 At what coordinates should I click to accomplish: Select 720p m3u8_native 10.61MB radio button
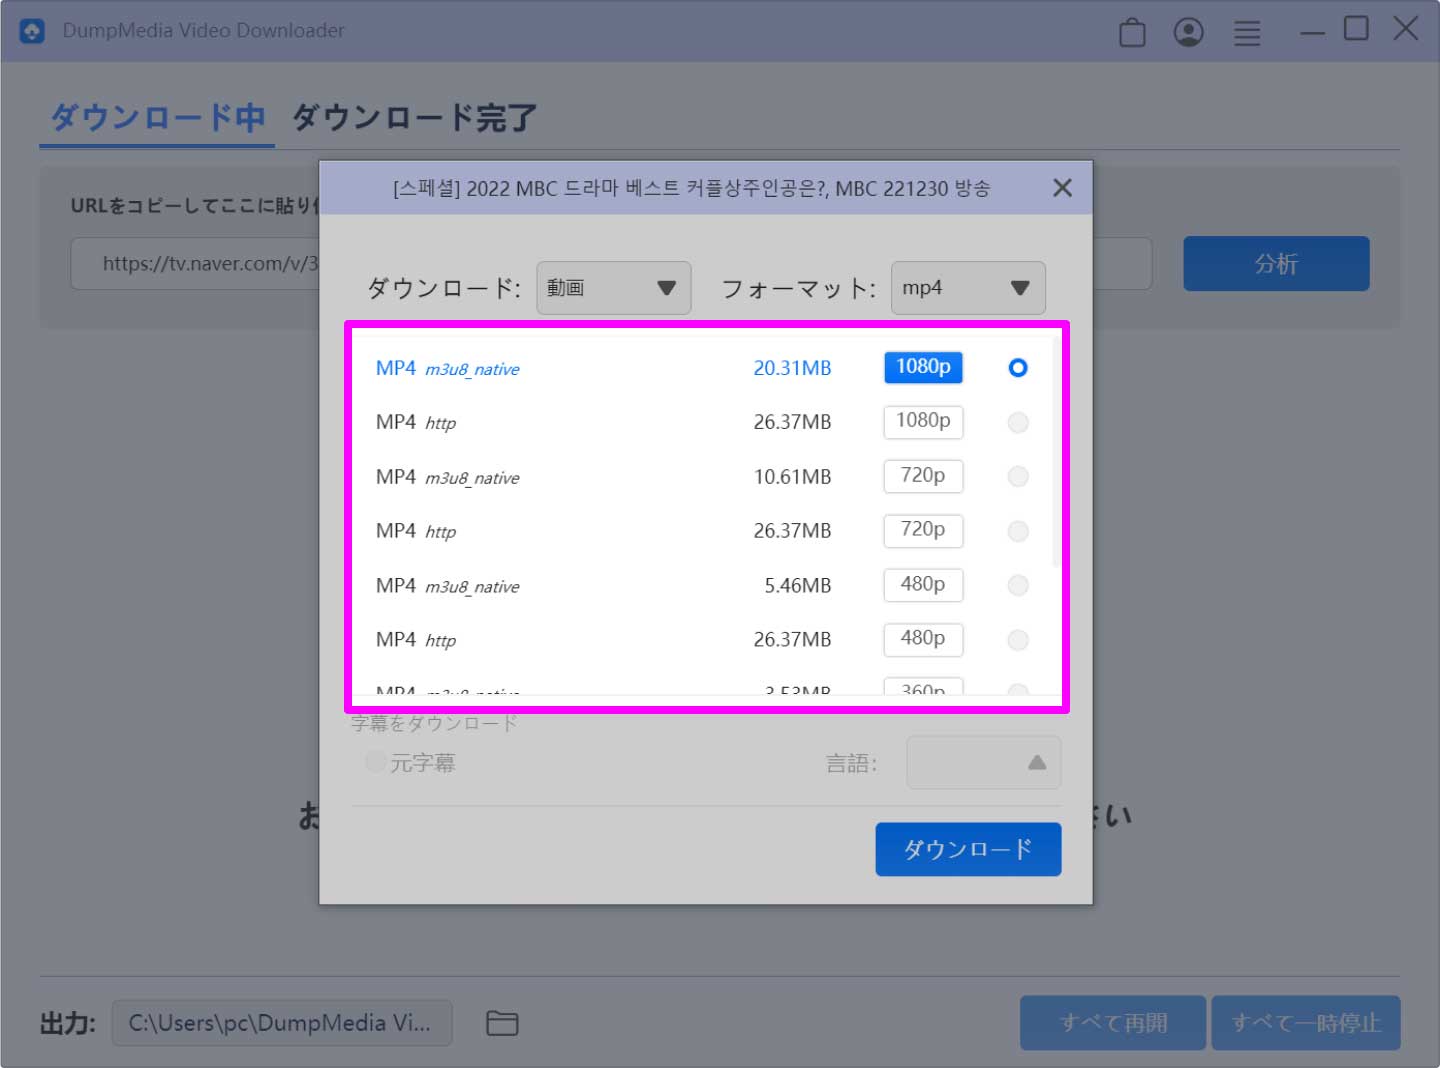[1018, 476]
